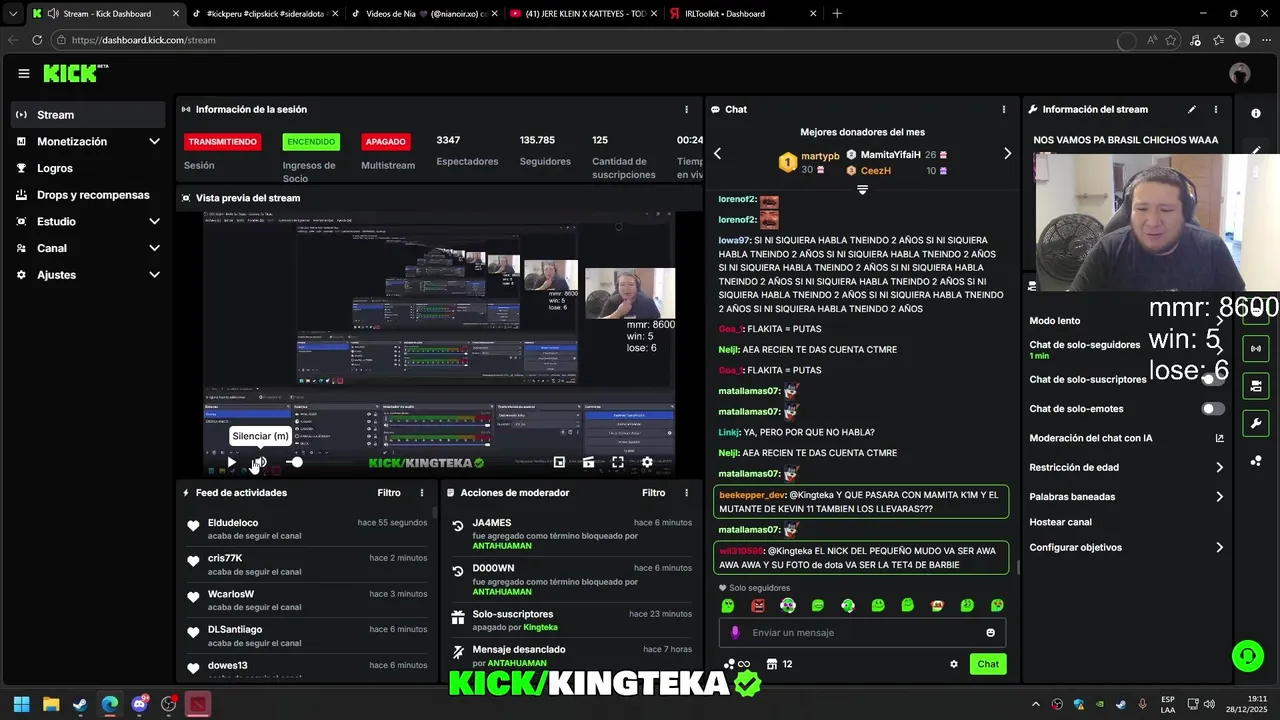The image size is (1280, 720).
Task: Click the clip icon in preview controls
Action: click(588, 462)
